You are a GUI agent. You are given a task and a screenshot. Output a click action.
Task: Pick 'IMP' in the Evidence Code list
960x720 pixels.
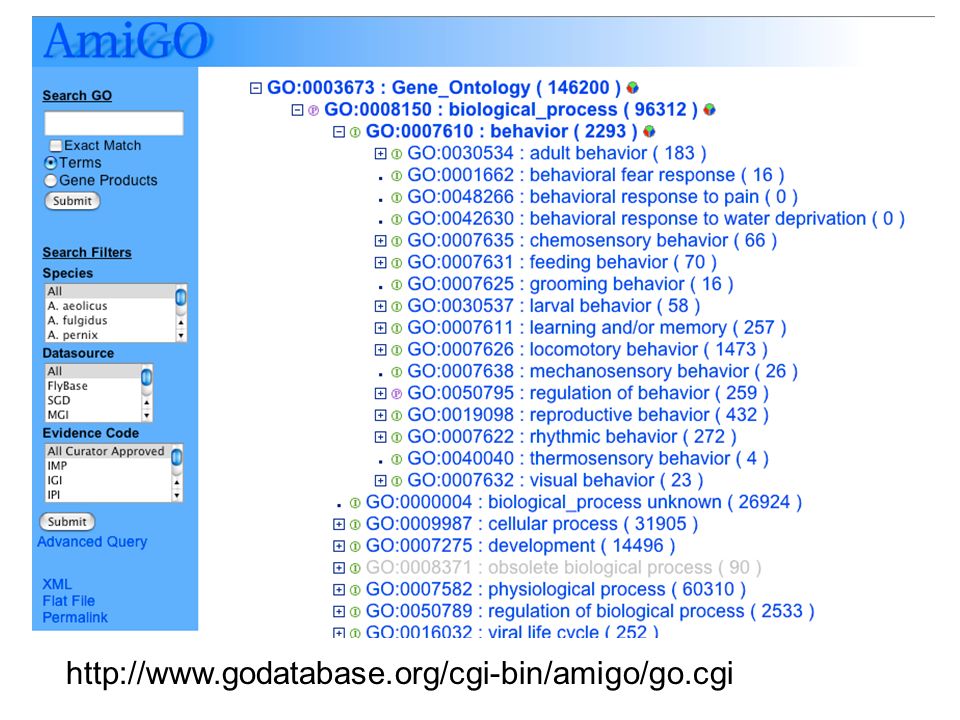(x=108, y=465)
